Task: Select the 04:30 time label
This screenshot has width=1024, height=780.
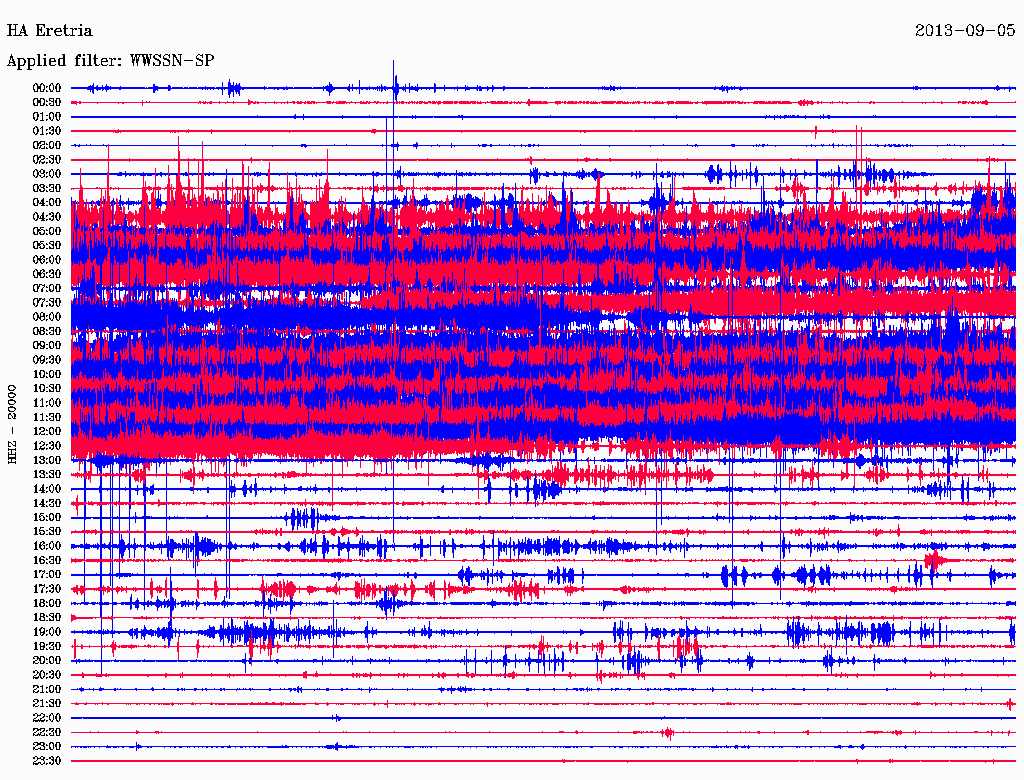Action: pyautogui.click(x=47, y=217)
